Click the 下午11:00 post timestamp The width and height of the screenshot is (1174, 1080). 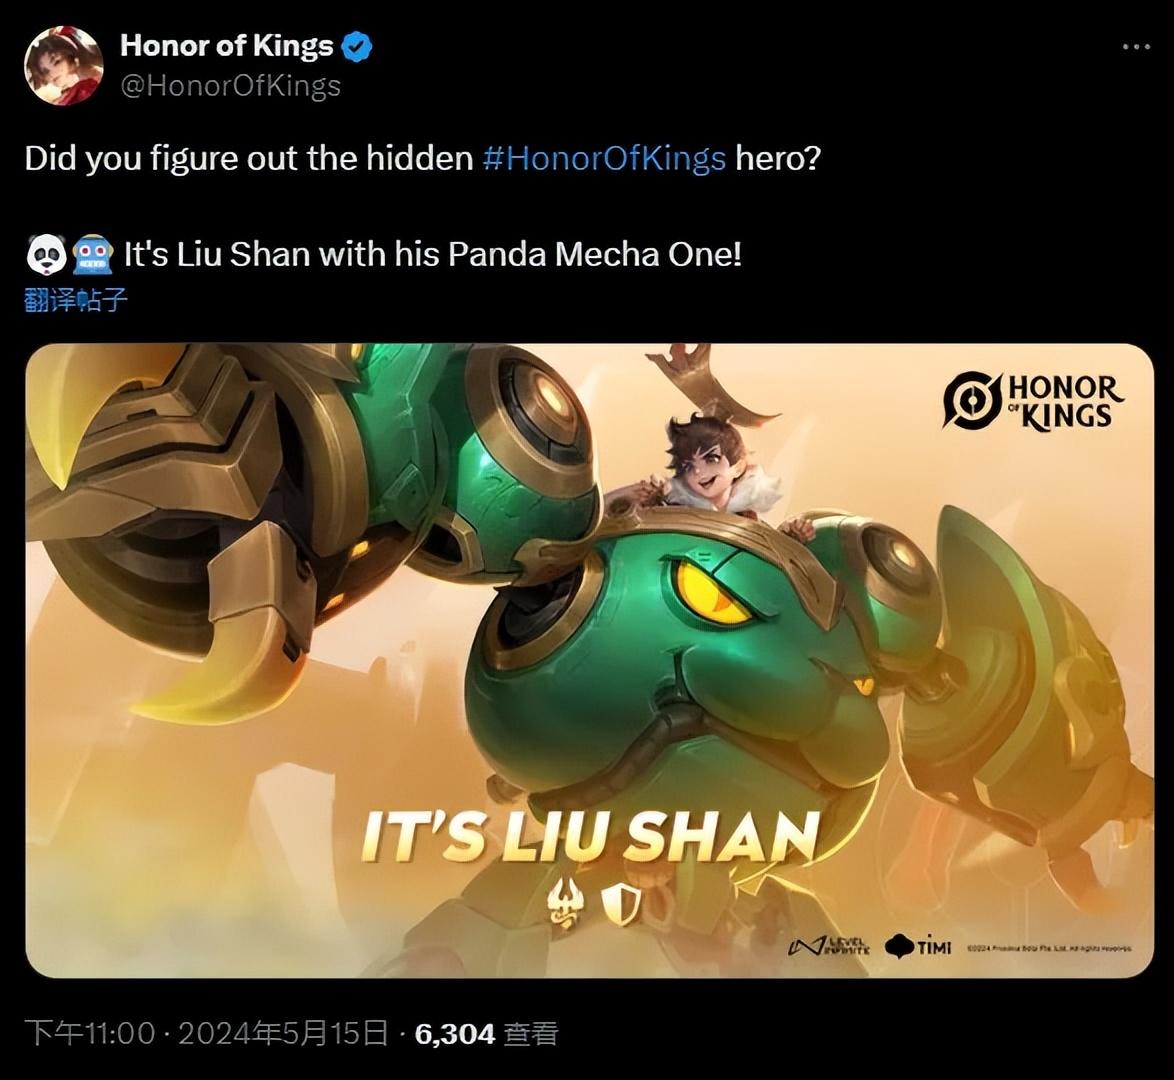coord(90,1034)
